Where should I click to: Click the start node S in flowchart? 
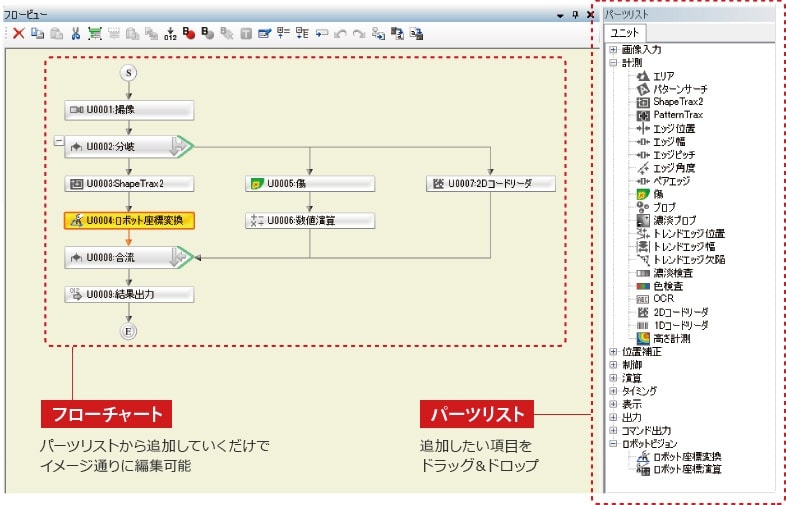click(127, 72)
